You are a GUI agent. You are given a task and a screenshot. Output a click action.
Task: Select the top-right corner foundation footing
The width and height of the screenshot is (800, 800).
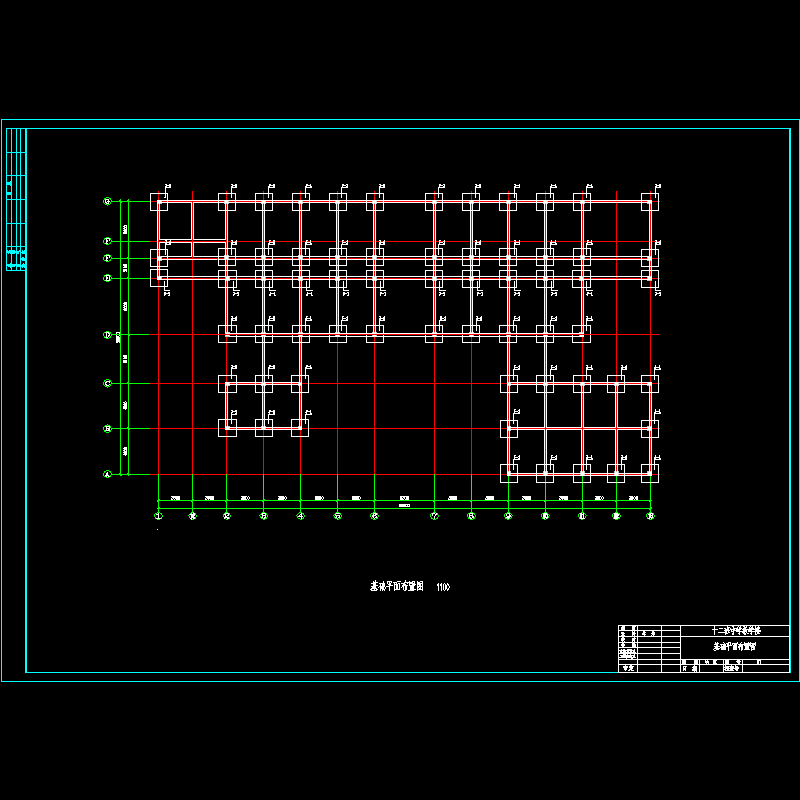point(650,202)
